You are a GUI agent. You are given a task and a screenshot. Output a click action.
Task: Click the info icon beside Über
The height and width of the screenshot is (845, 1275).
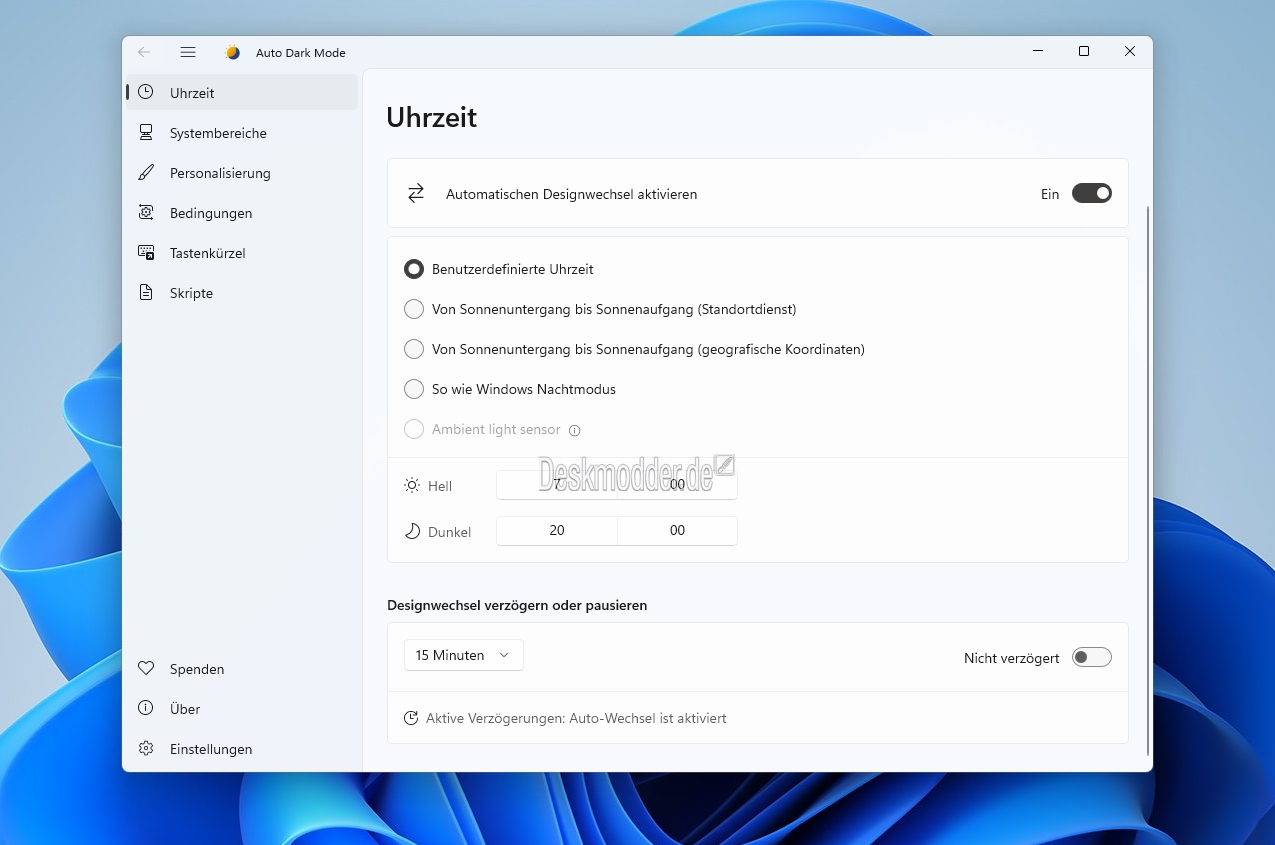146,708
